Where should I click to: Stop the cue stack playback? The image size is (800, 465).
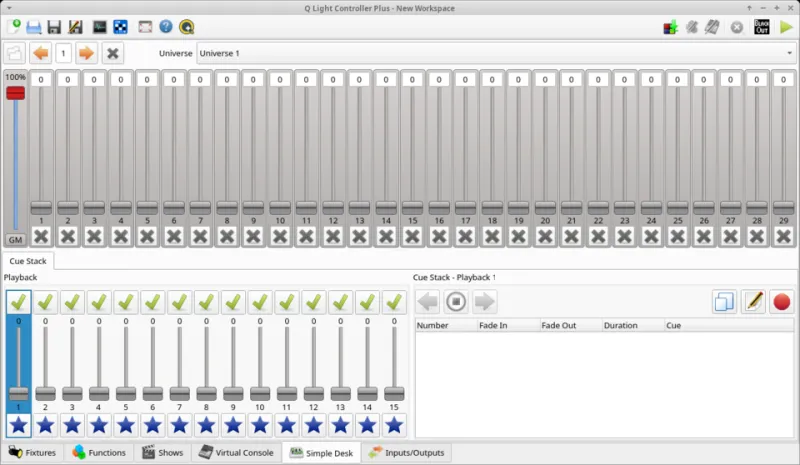pyautogui.click(x=456, y=301)
